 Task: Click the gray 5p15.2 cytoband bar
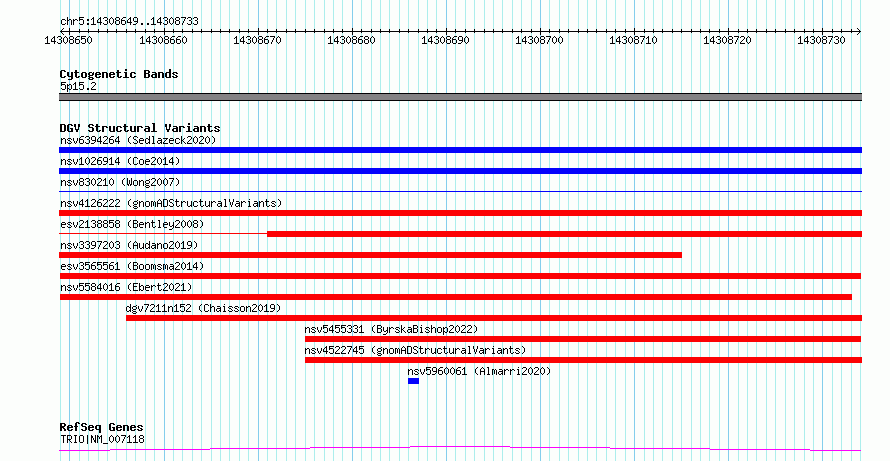[460, 97]
